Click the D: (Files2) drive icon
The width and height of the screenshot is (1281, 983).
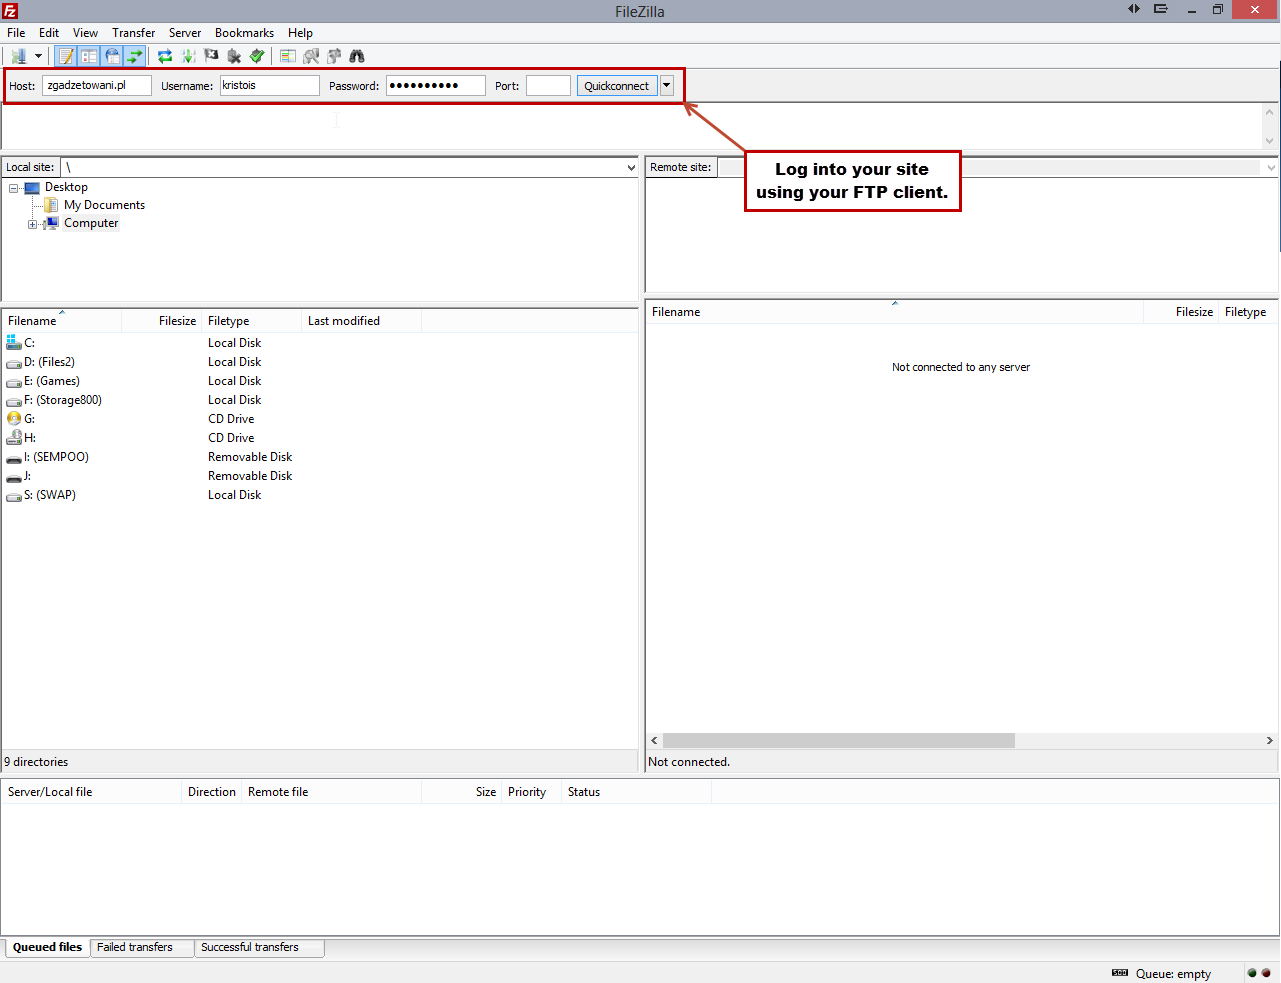coord(14,362)
